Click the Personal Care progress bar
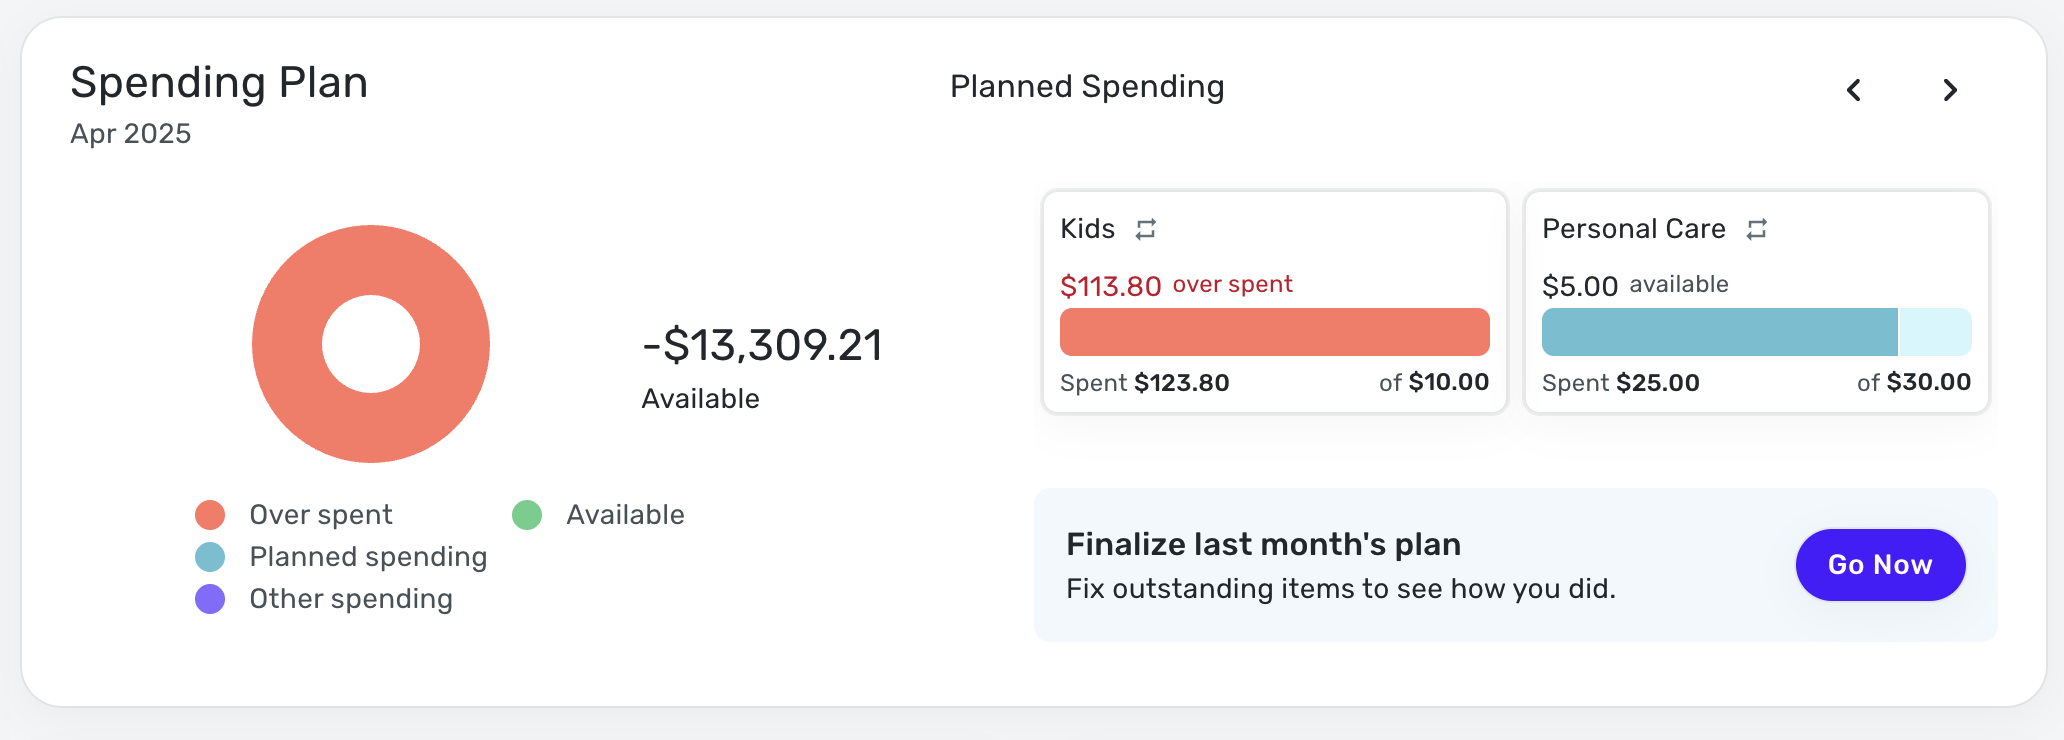This screenshot has width=2064, height=740. pos(1757,332)
